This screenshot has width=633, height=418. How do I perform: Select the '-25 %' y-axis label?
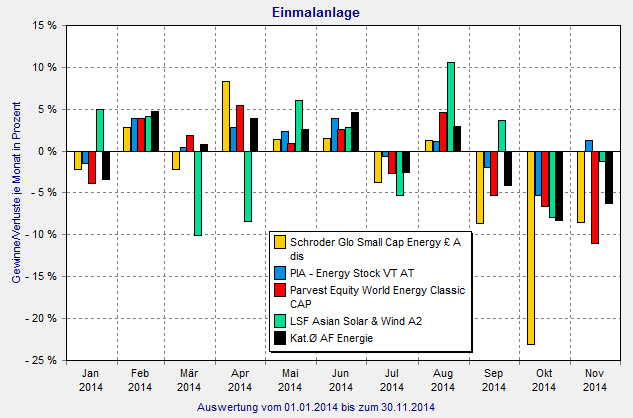click(x=36, y=360)
